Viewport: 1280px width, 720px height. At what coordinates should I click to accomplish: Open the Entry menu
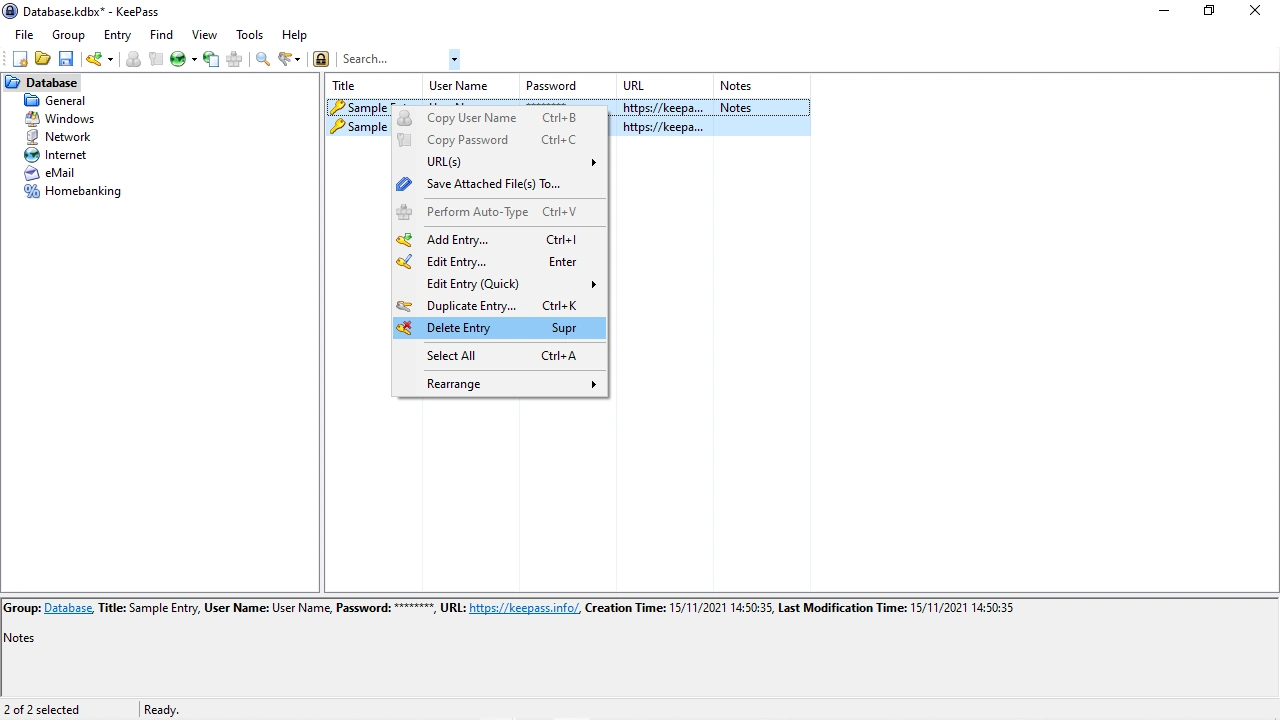(118, 34)
